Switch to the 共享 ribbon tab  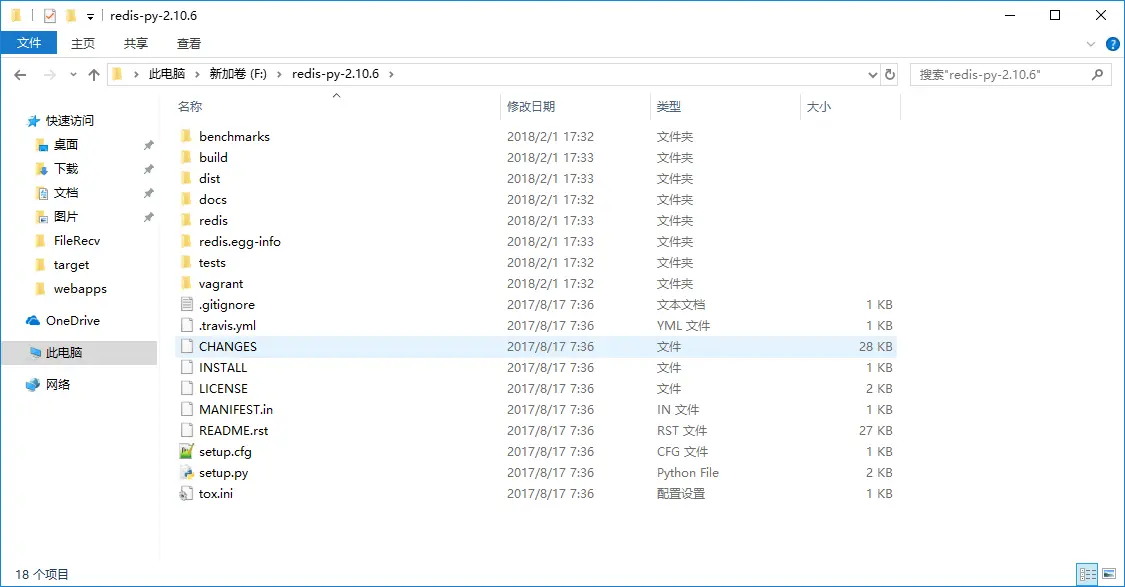point(136,43)
